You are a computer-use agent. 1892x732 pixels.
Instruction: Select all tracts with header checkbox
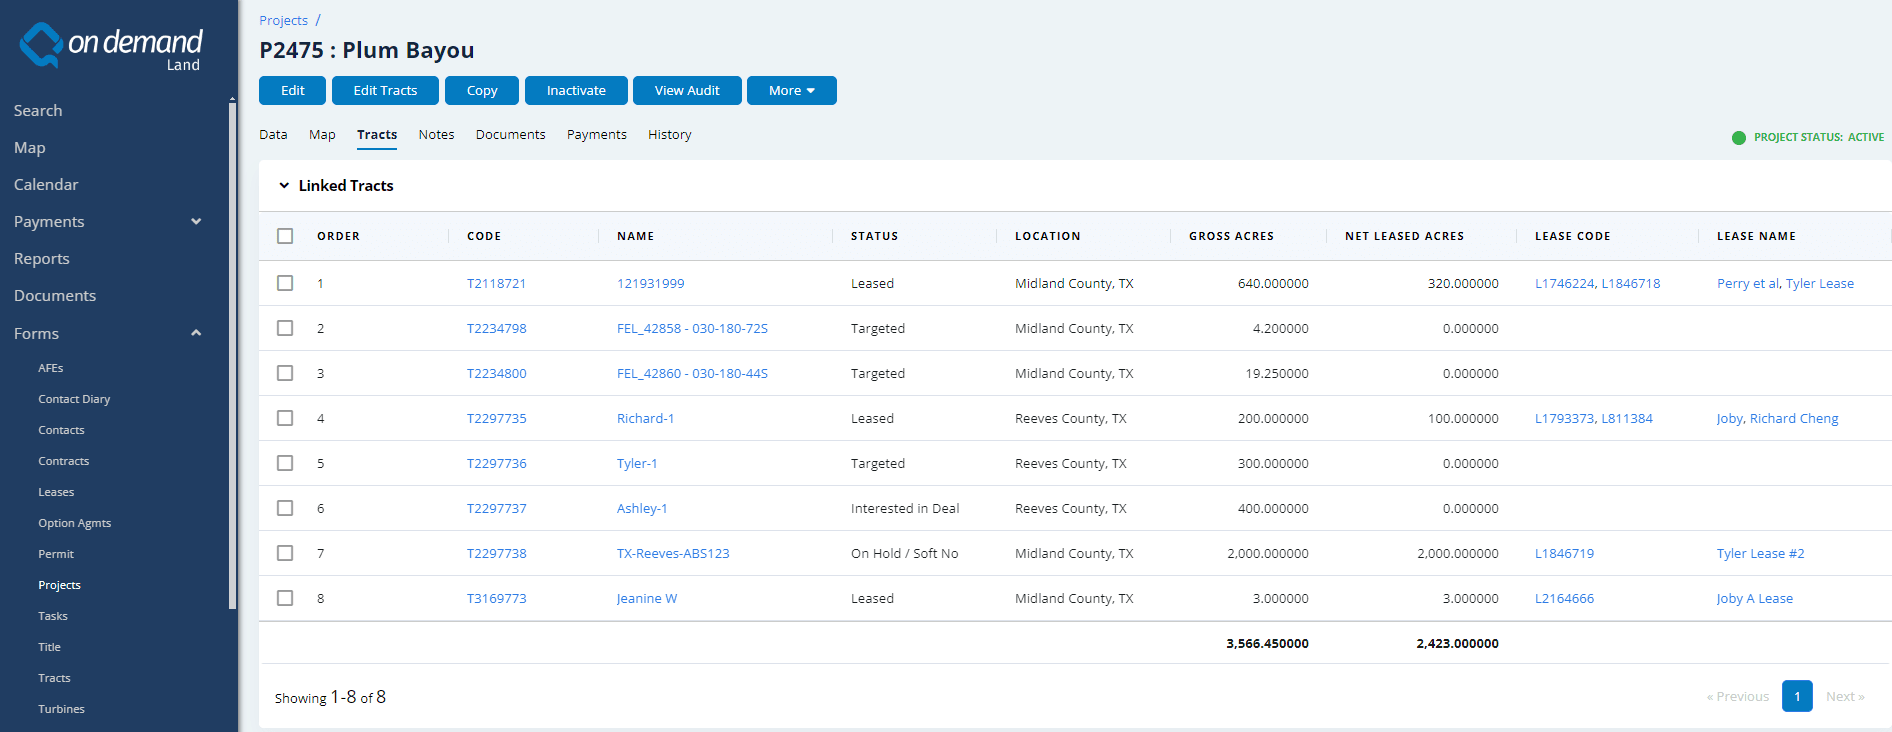coord(285,236)
